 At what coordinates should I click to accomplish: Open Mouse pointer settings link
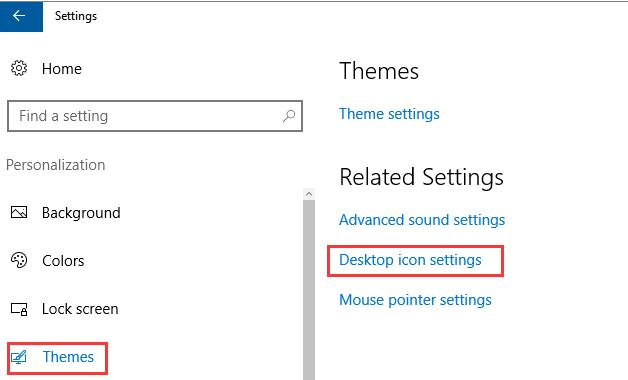tap(415, 300)
